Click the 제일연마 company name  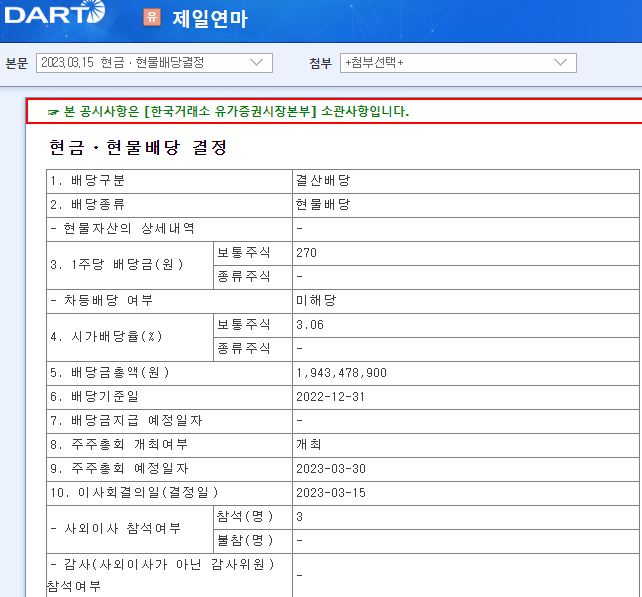(210, 18)
